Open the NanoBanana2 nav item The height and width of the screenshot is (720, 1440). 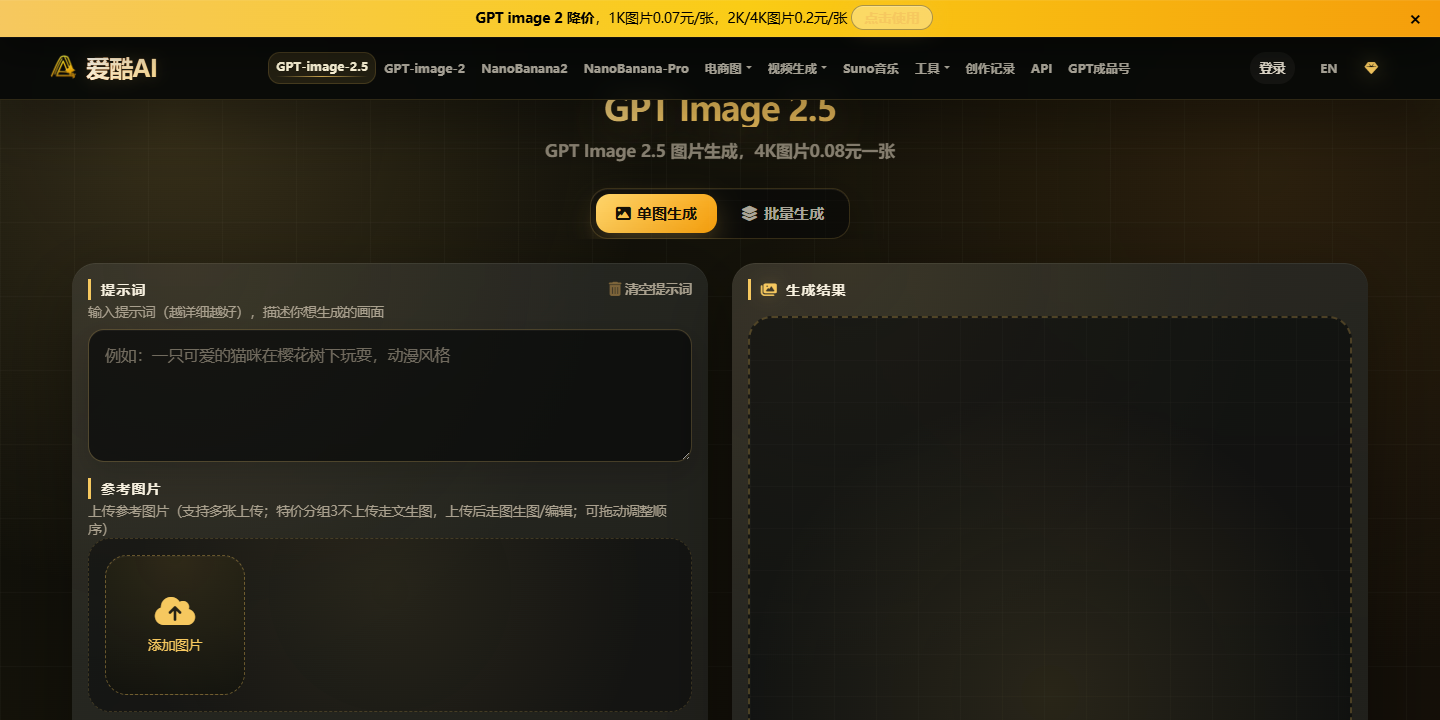click(524, 68)
